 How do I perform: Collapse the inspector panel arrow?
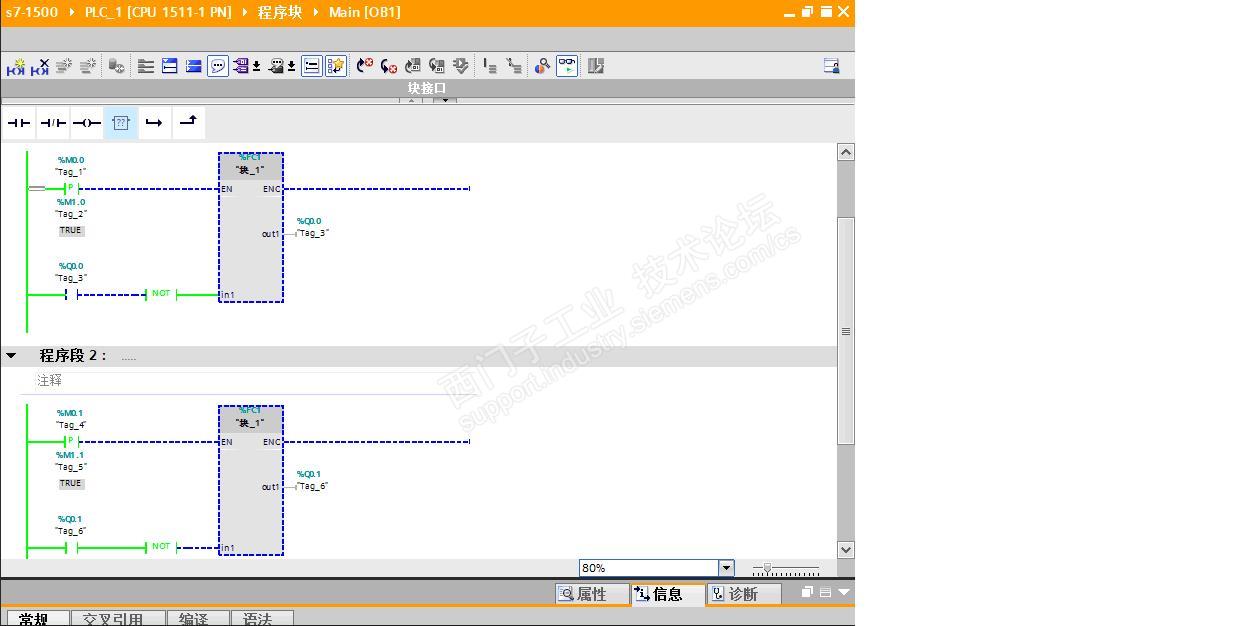click(x=844, y=592)
